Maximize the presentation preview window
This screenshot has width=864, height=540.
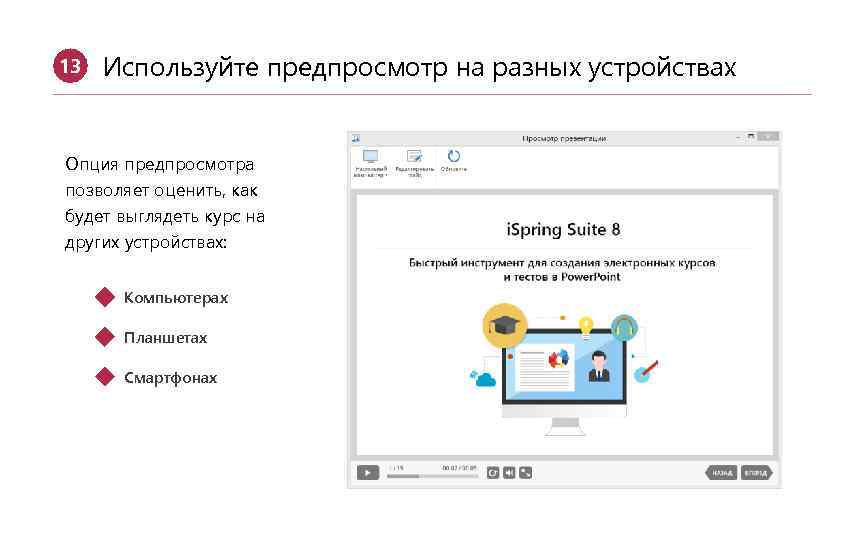[750, 136]
